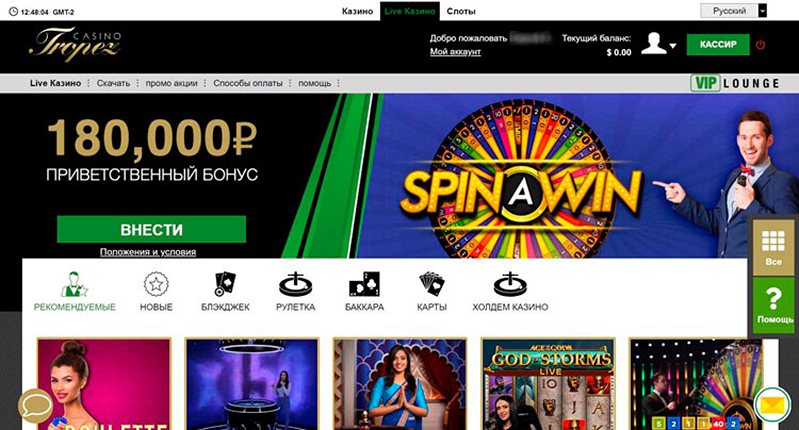Switch to the Слоты tab
The image size is (799, 430).
pos(461,11)
